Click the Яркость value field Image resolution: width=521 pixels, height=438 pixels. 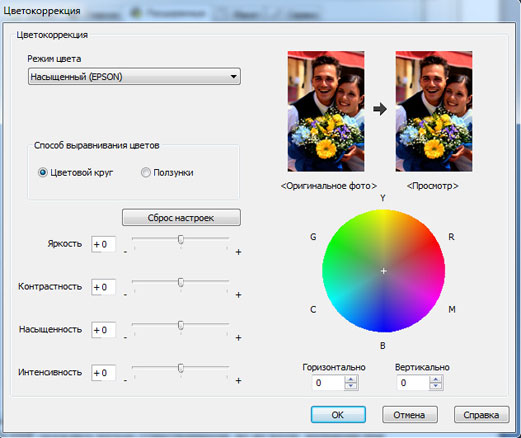pos(104,244)
